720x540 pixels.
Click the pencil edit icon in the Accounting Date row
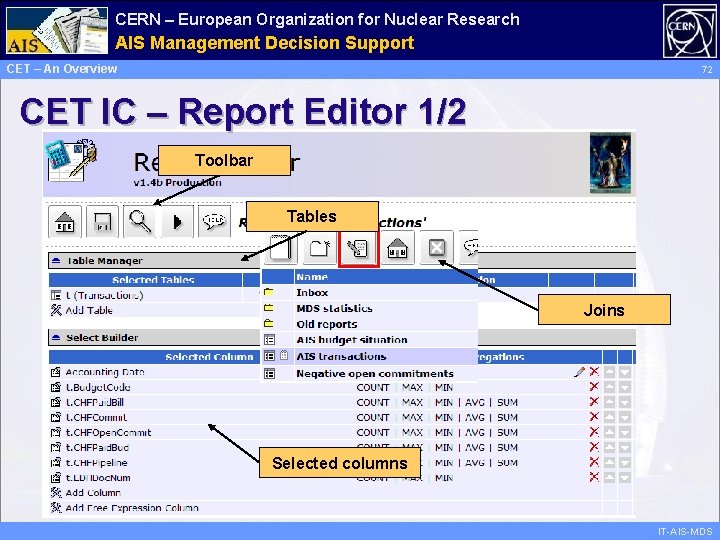(x=579, y=371)
